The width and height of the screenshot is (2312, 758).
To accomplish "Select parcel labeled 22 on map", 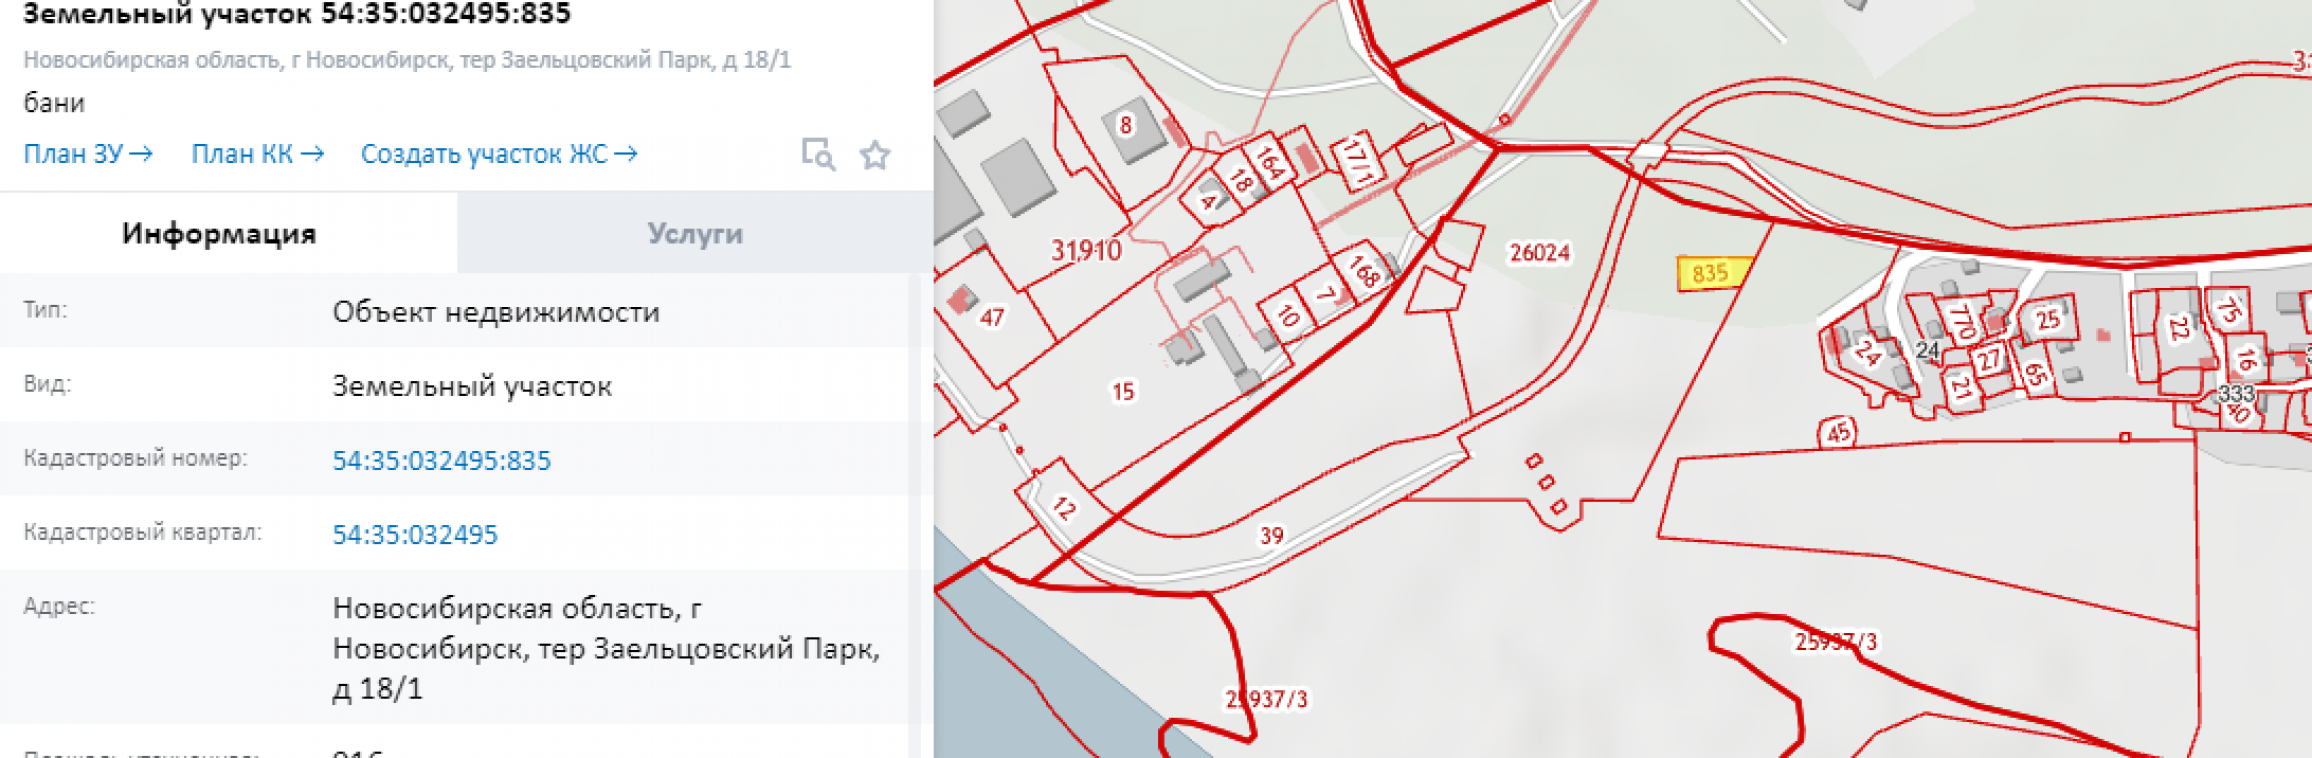I will coord(2179,328).
